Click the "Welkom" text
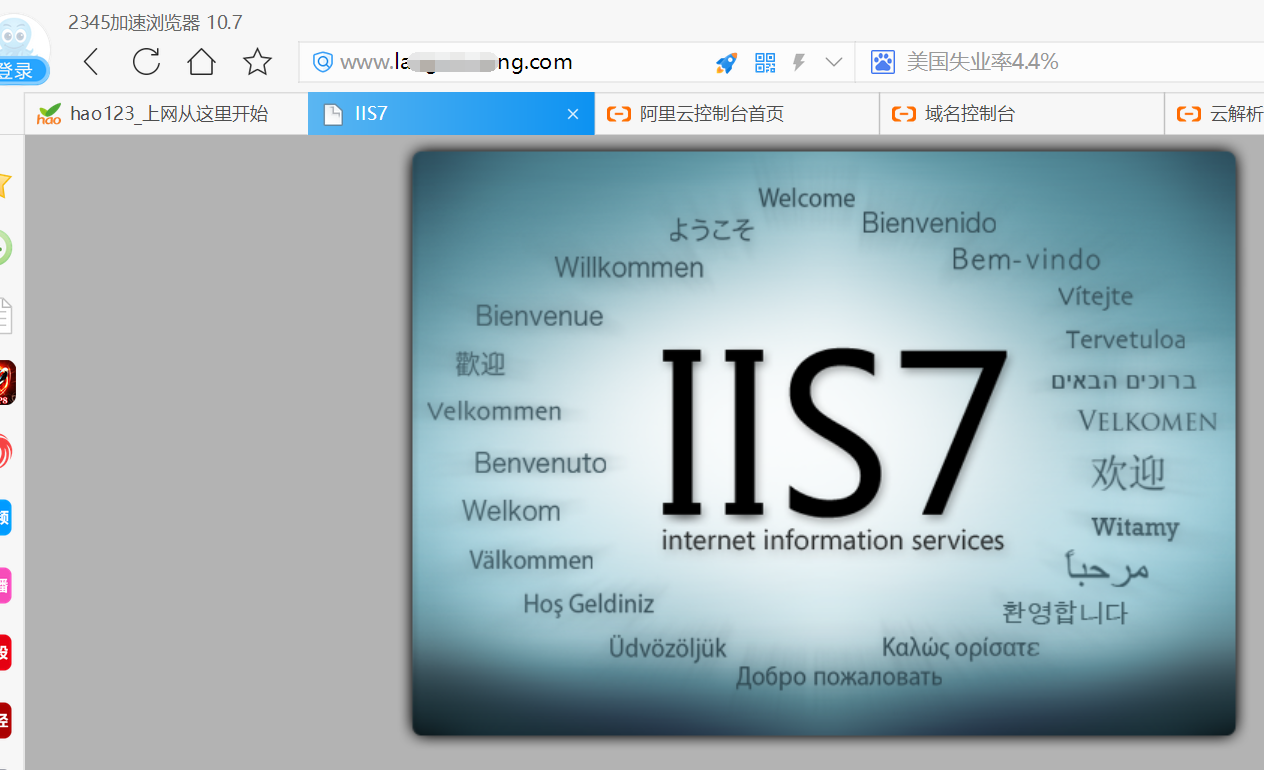This screenshot has height=770, width=1264. pyautogui.click(x=511, y=511)
